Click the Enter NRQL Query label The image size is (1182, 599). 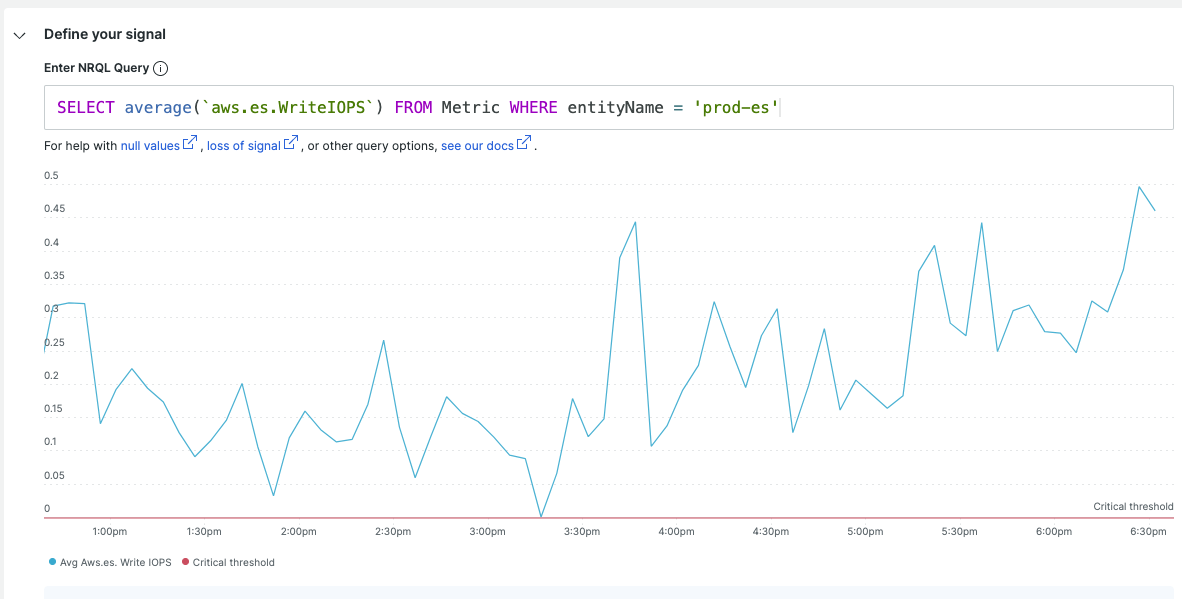96,68
